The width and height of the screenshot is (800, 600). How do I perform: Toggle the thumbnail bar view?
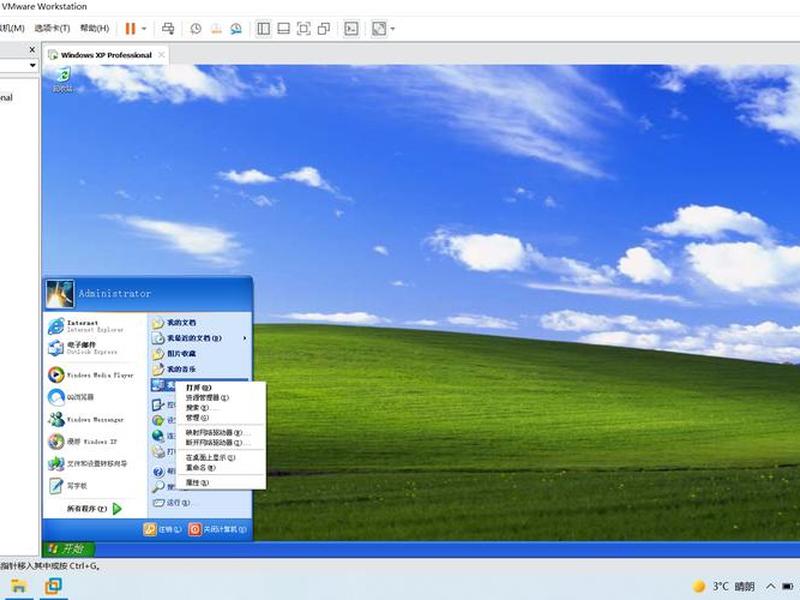tap(284, 29)
